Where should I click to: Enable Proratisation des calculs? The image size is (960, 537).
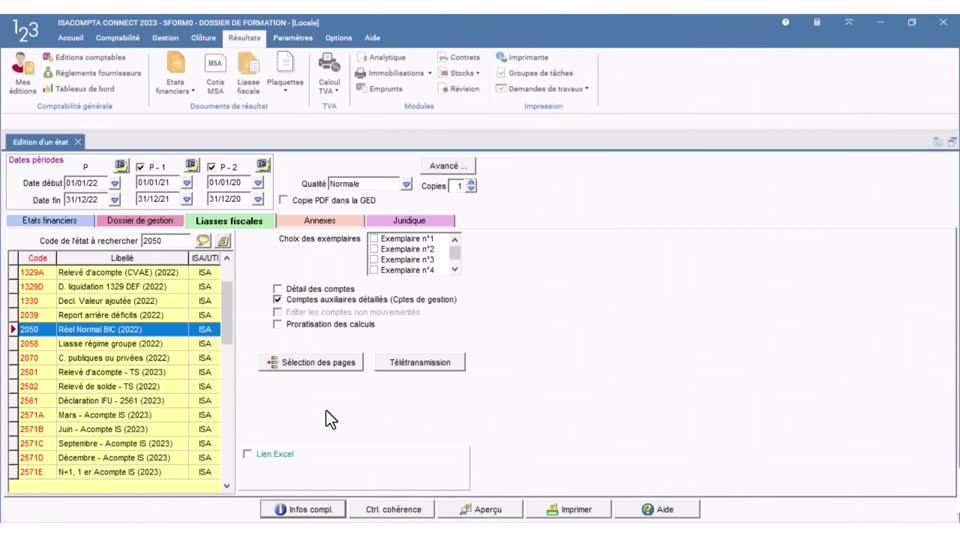[x=277, y=324]
